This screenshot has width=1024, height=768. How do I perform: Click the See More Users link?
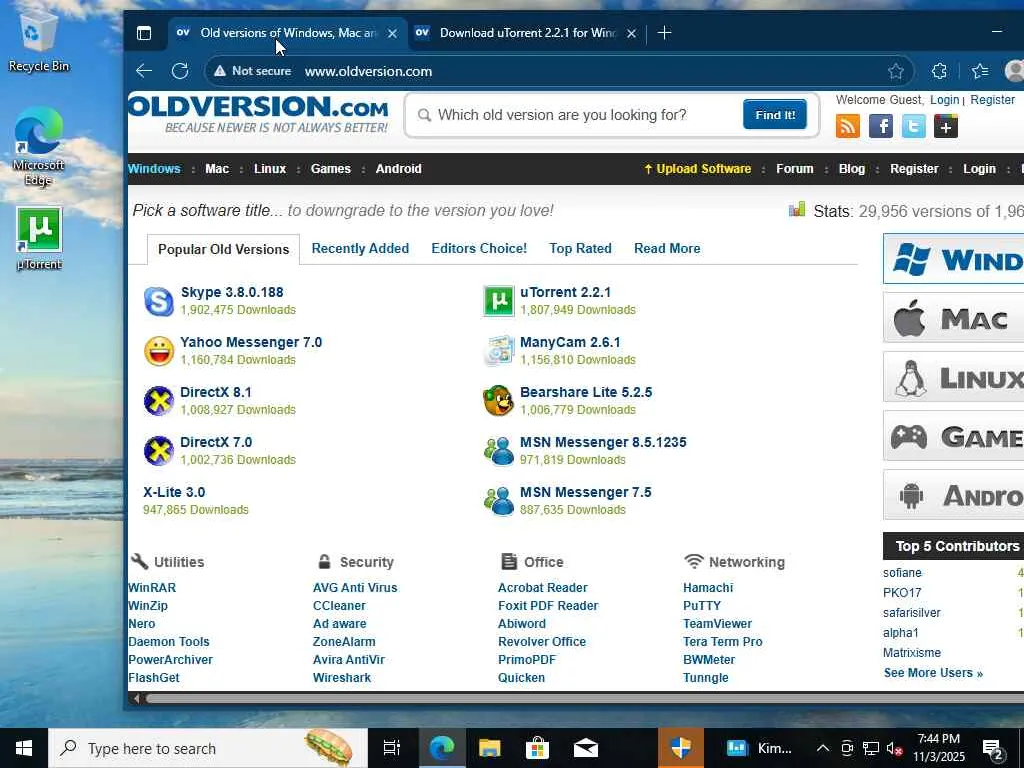(933, 673)
